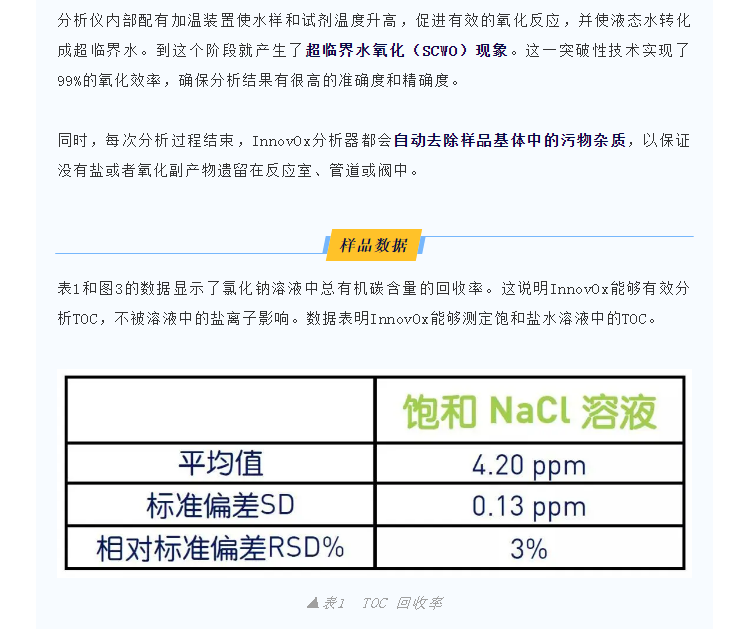
Task: Click the 0.13 ppm value cell
Action: point(529,506)
